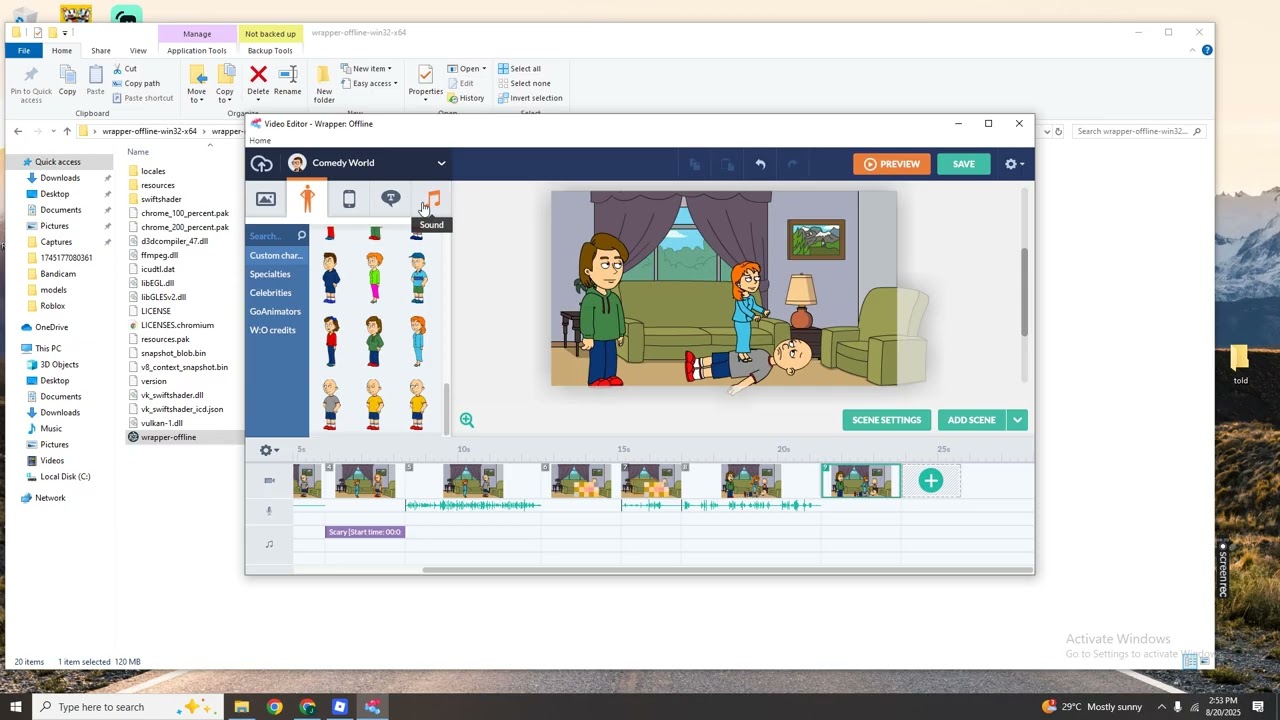Select the Scary music clip in timeline
Viewport: 1280px width, 720px height.
[x=365, y=532]
